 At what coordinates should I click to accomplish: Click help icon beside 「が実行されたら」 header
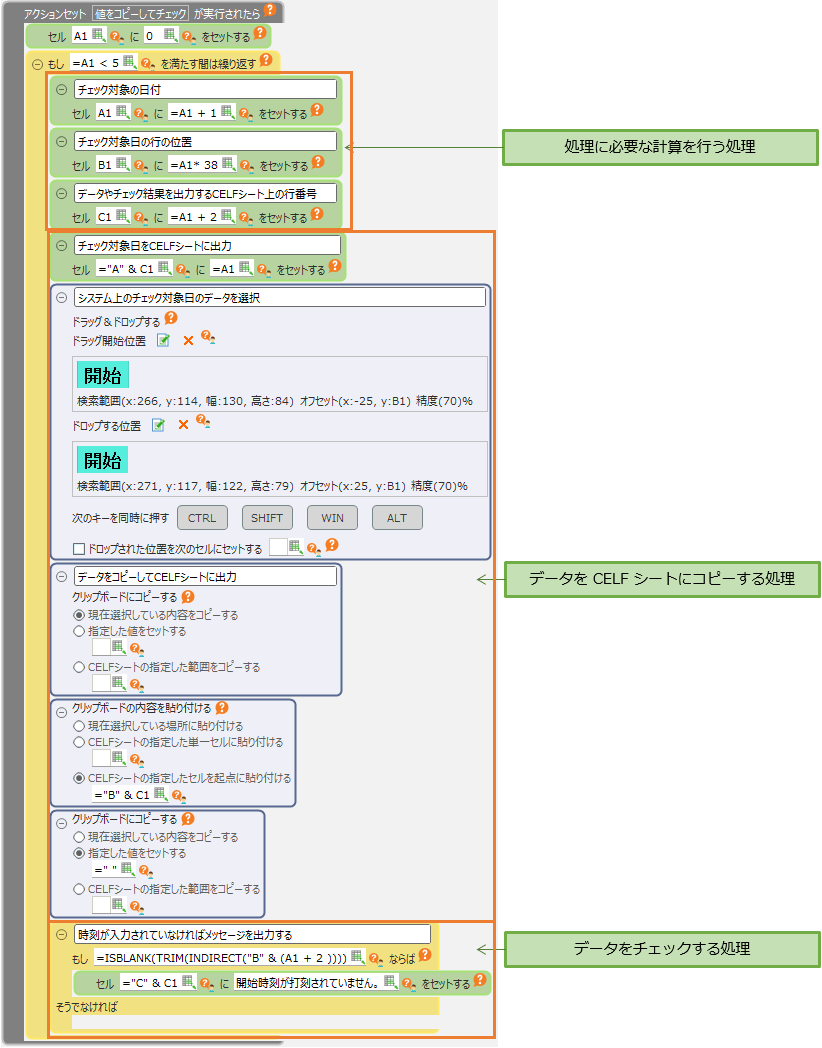(269, 11)
